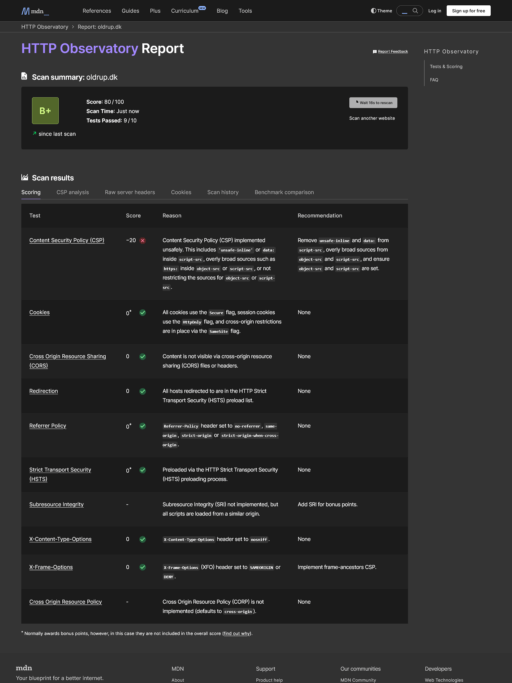
Task: Click the B+ grade badge
Action: 45,111
